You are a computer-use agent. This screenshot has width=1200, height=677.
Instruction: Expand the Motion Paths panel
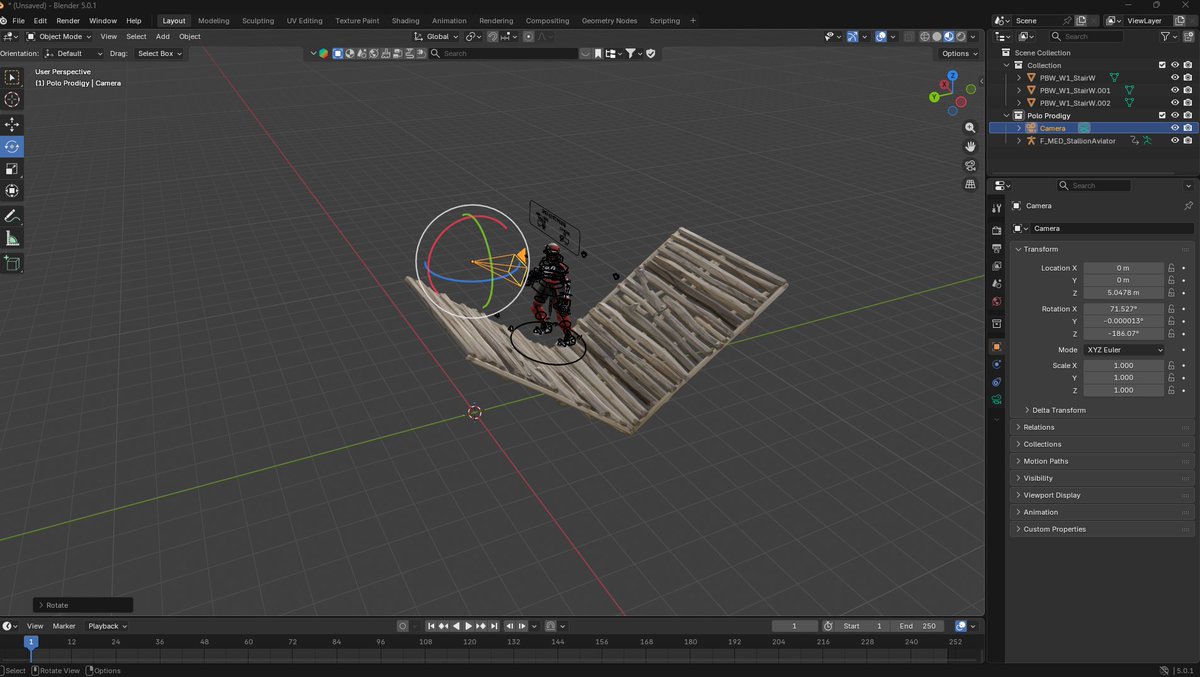point(1045,461)
